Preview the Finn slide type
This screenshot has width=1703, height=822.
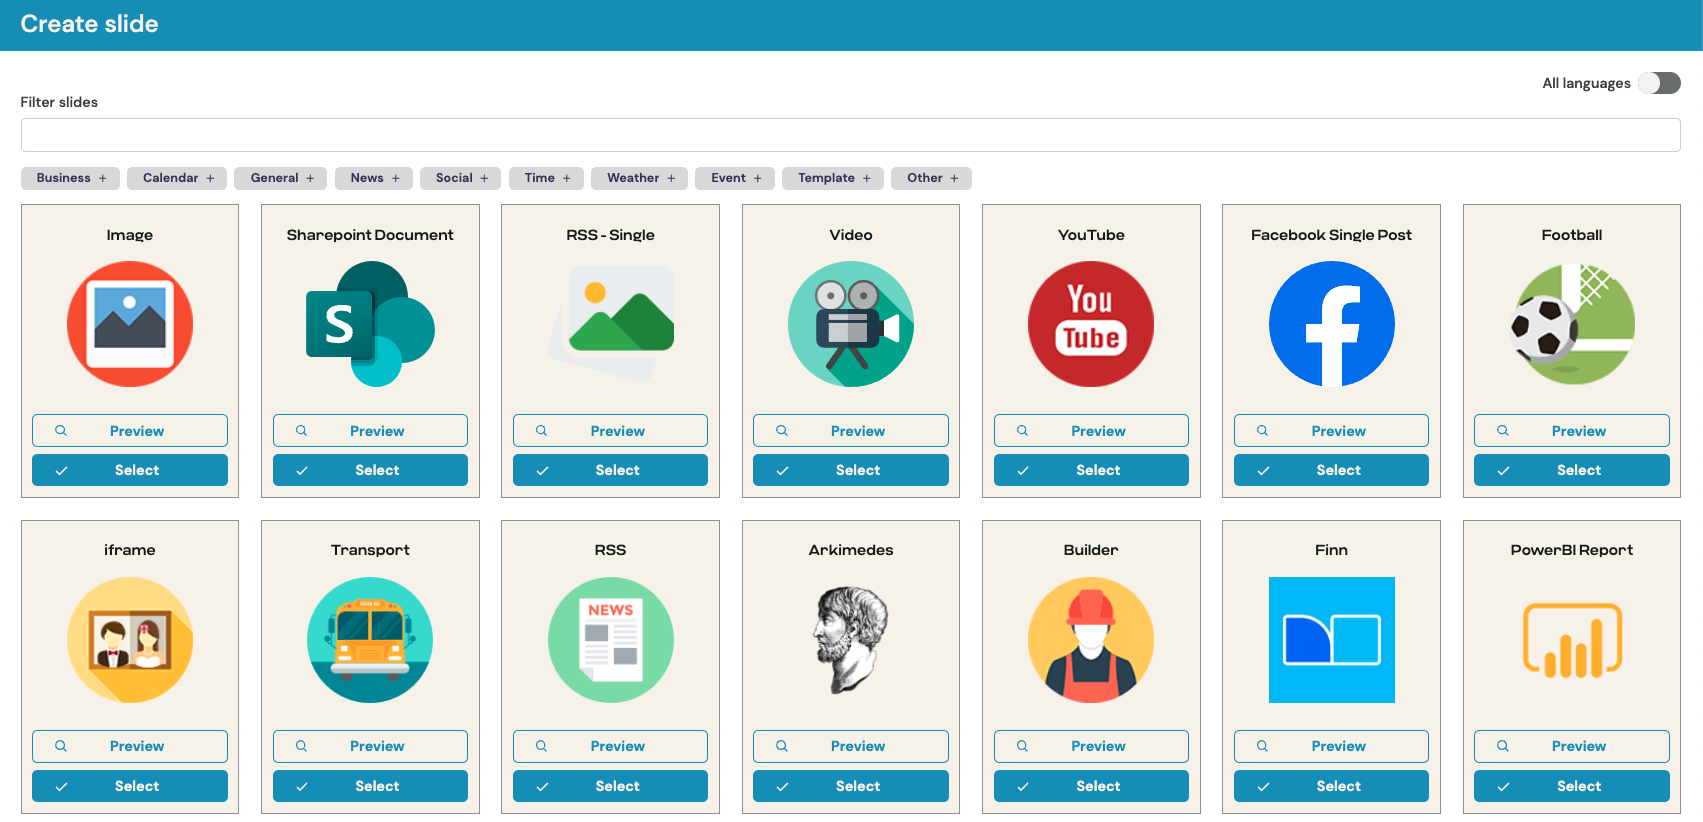1331,746
